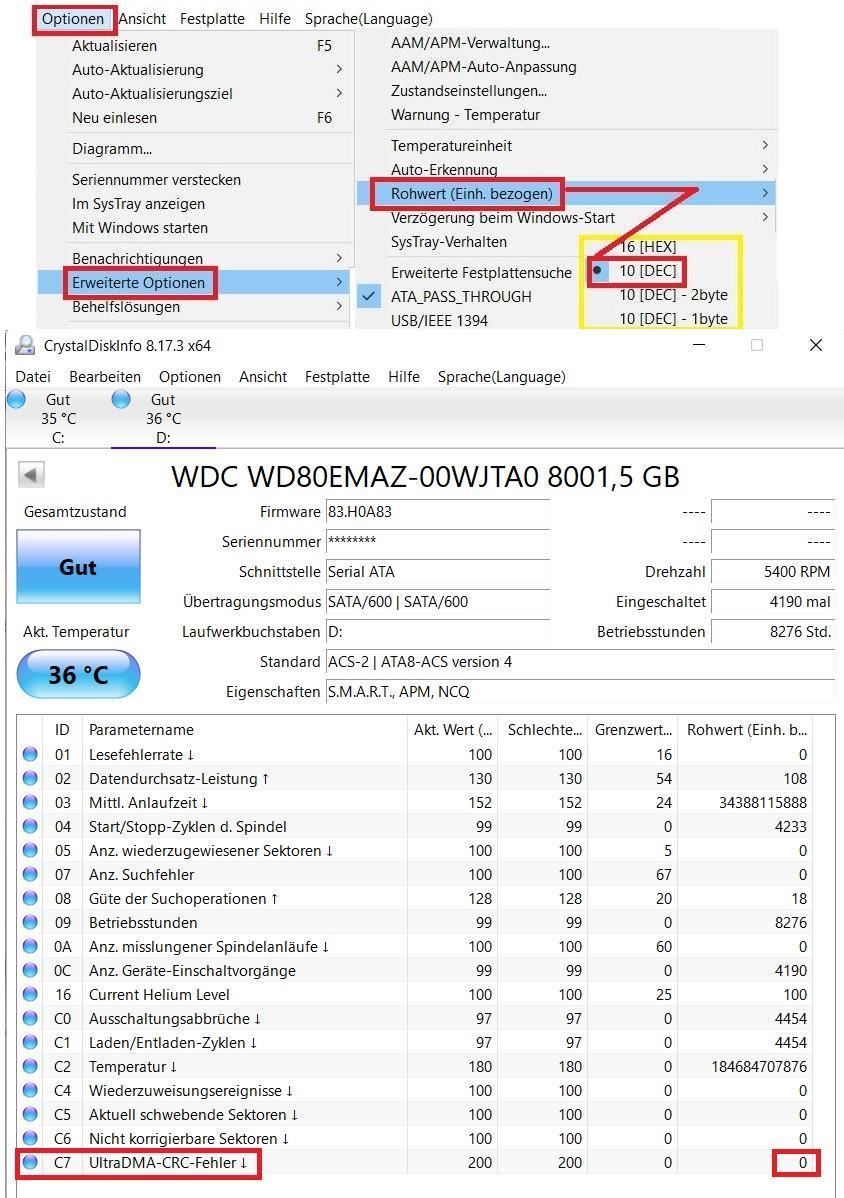Click the Seriennummer field with asterisks
This screenshot has width=844, height=1198.
(x=438, y=542)
